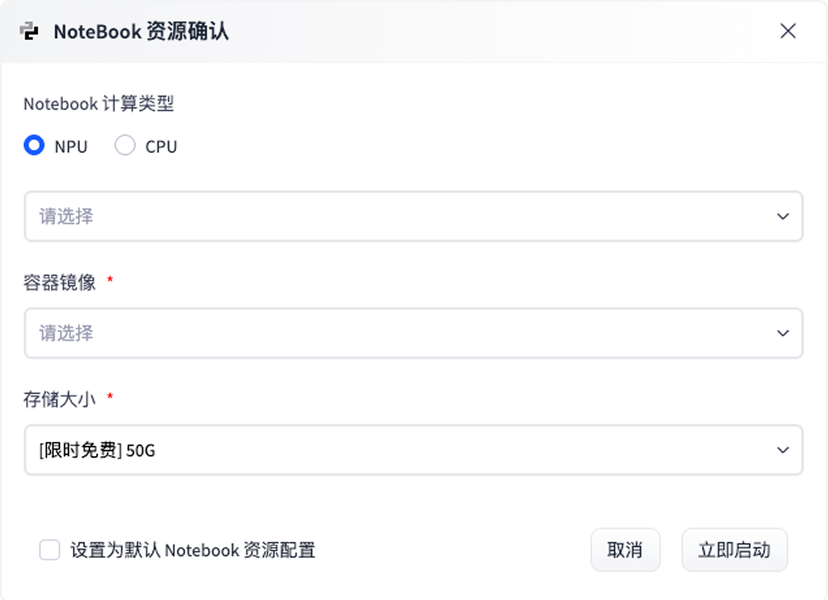This screenshot has height=600, width=828.
Task: Click the chevron on the compute type dropdown
Action: (x=783, y=216)
